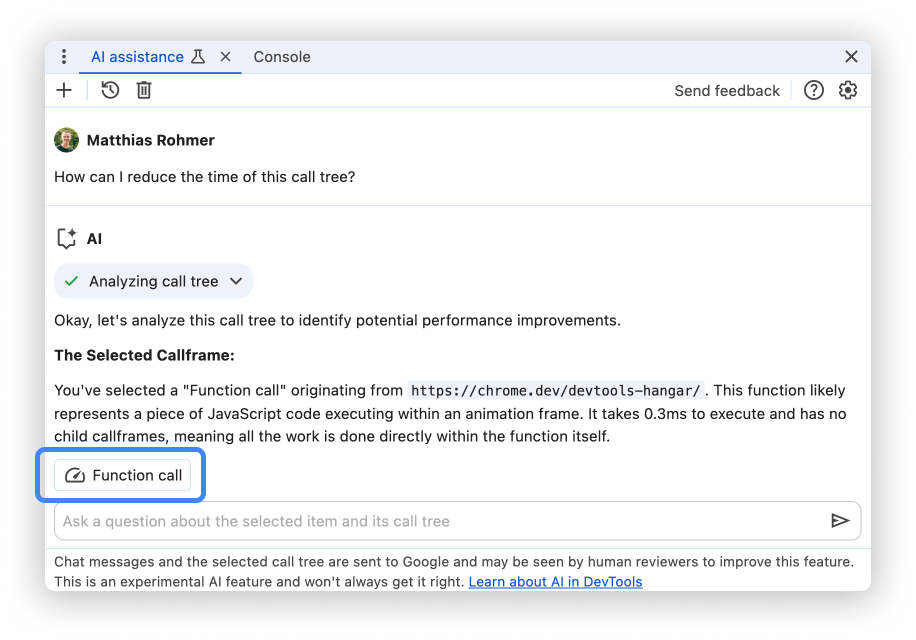916x640 pixels.
Task: Open the three-dot DevTools menu
Action: pos(64,57)
